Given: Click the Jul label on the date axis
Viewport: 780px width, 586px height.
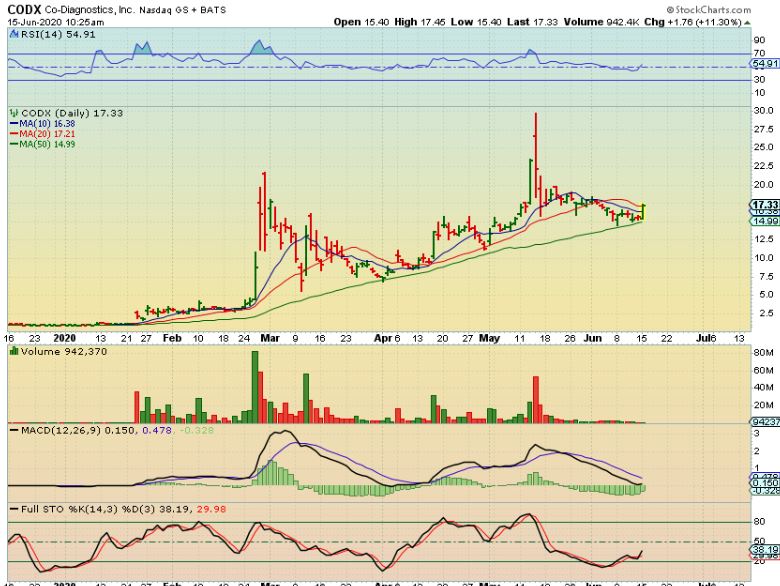Looking at the screenshot, I should [x=703, y=338].
